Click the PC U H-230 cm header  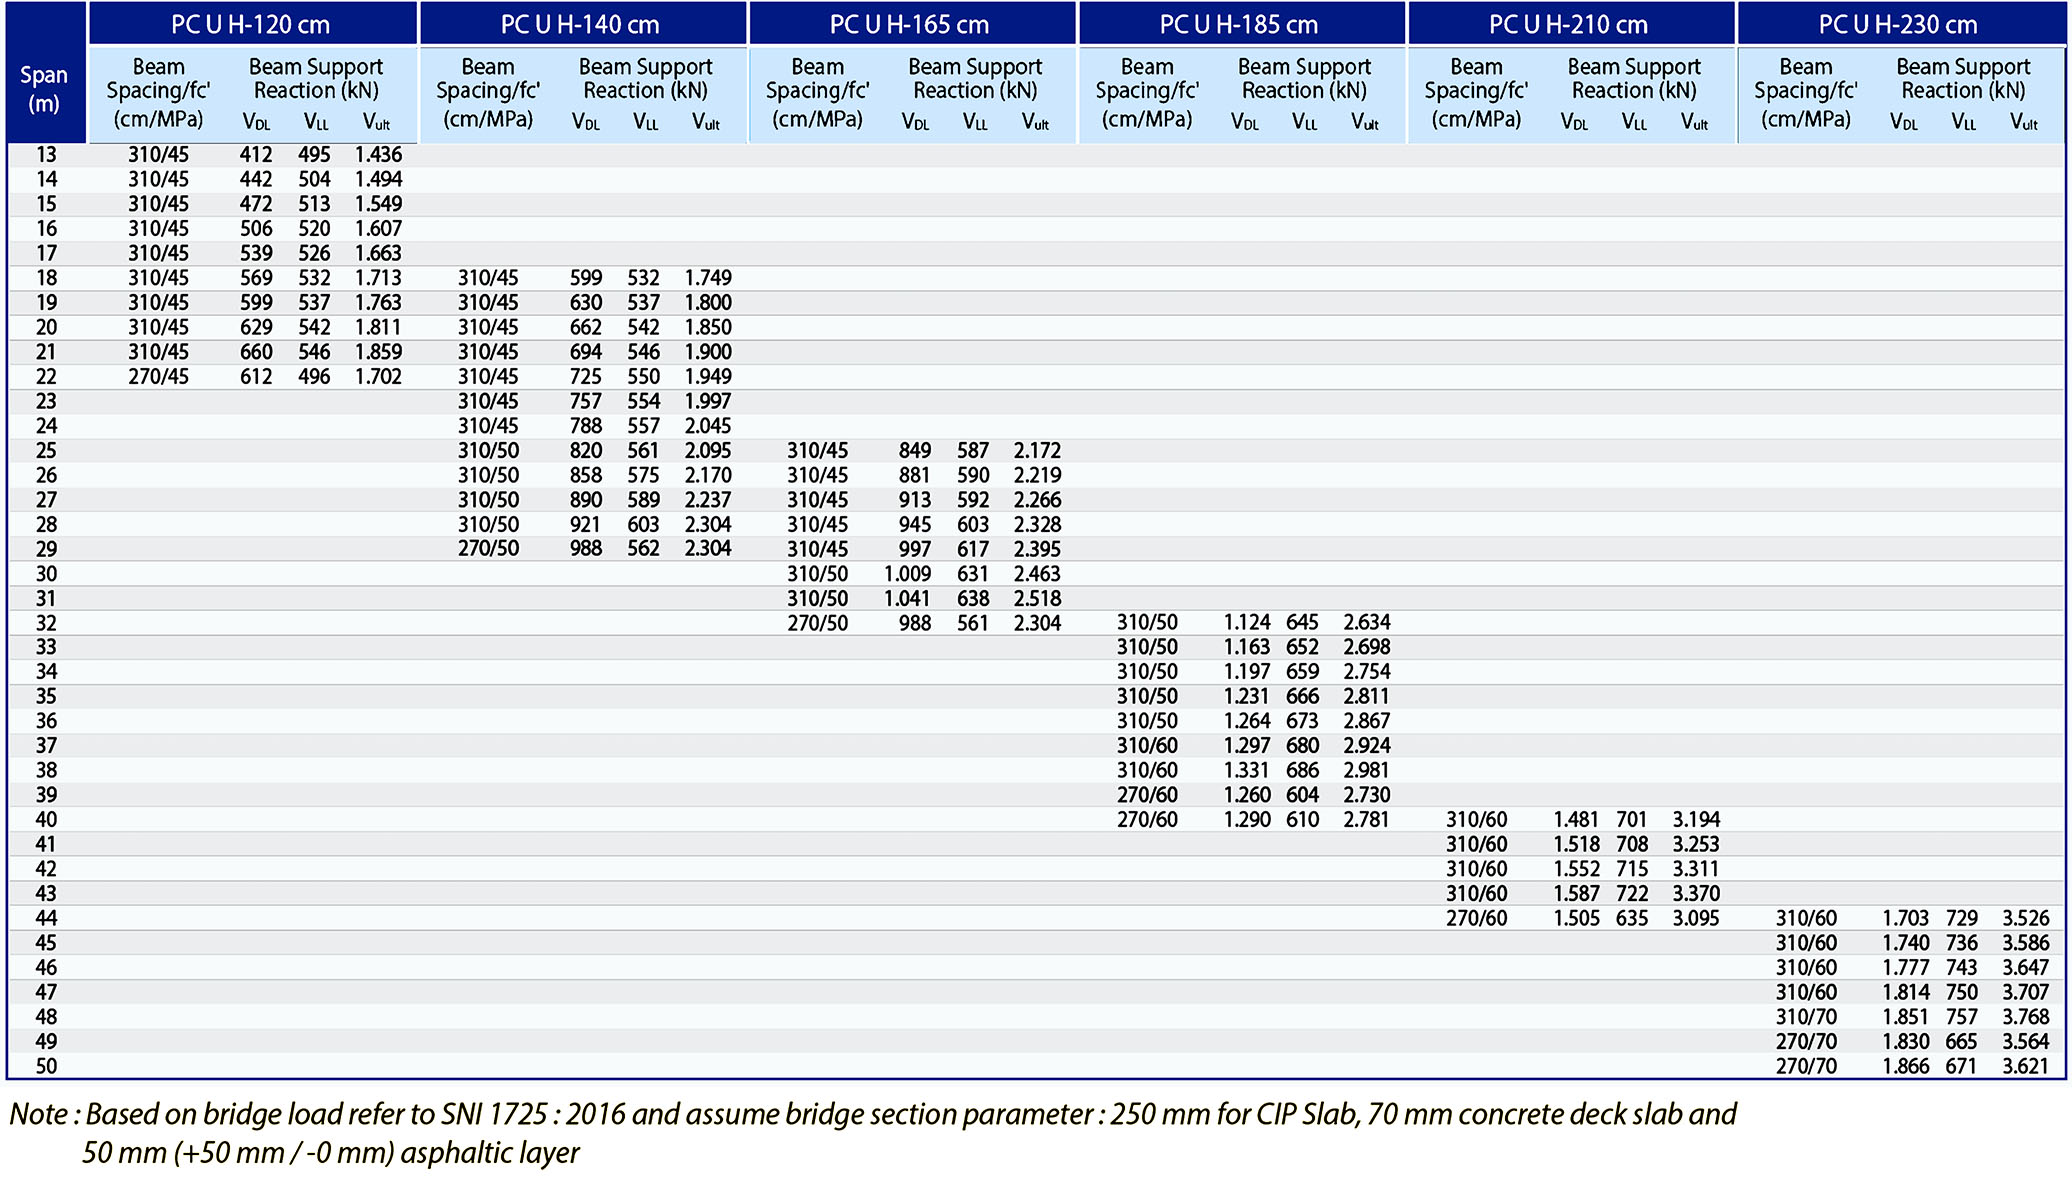[1898, 24]
